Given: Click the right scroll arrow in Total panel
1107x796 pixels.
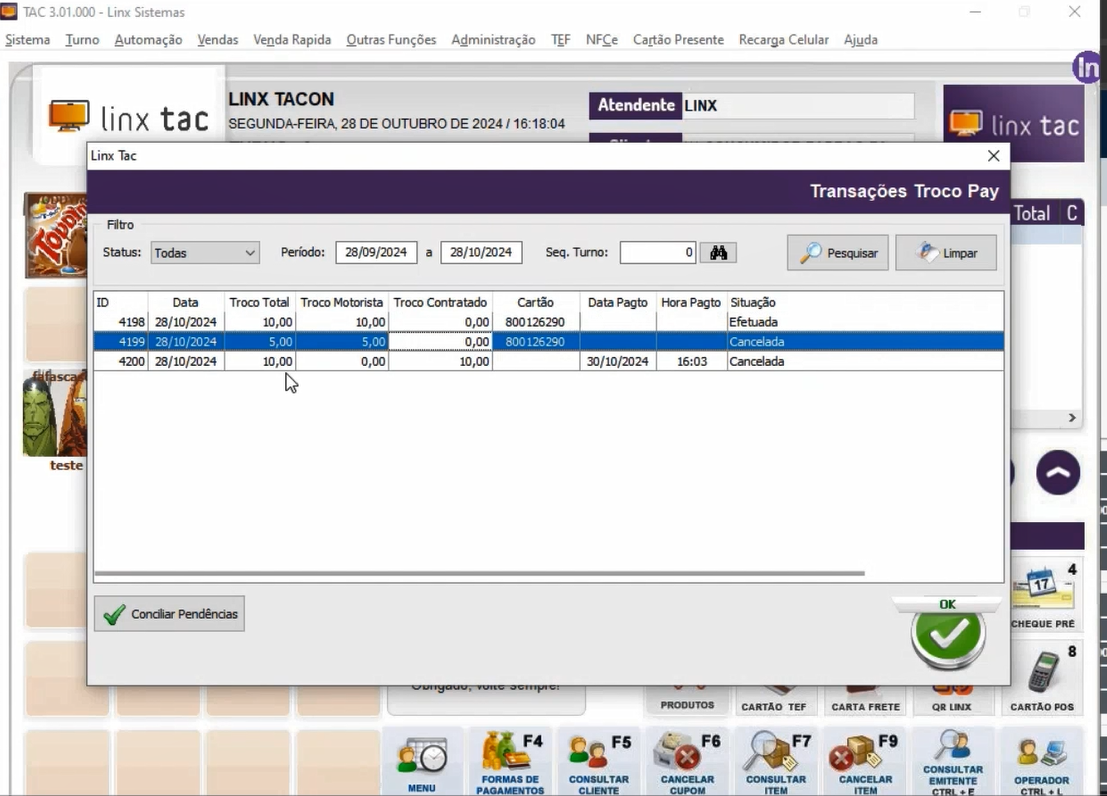Looking at the screenshot, I should coord(1072,418).
